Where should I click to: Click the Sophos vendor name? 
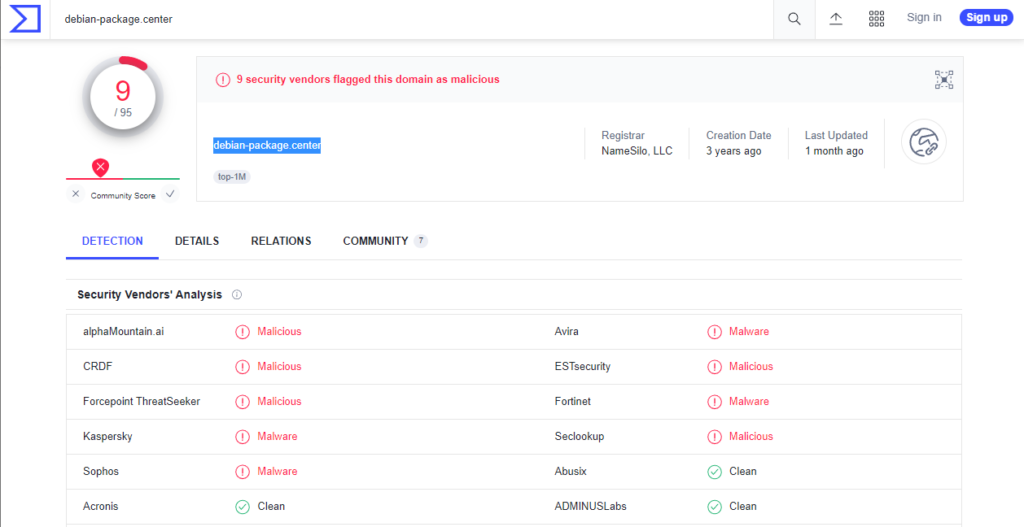(101, 471)
